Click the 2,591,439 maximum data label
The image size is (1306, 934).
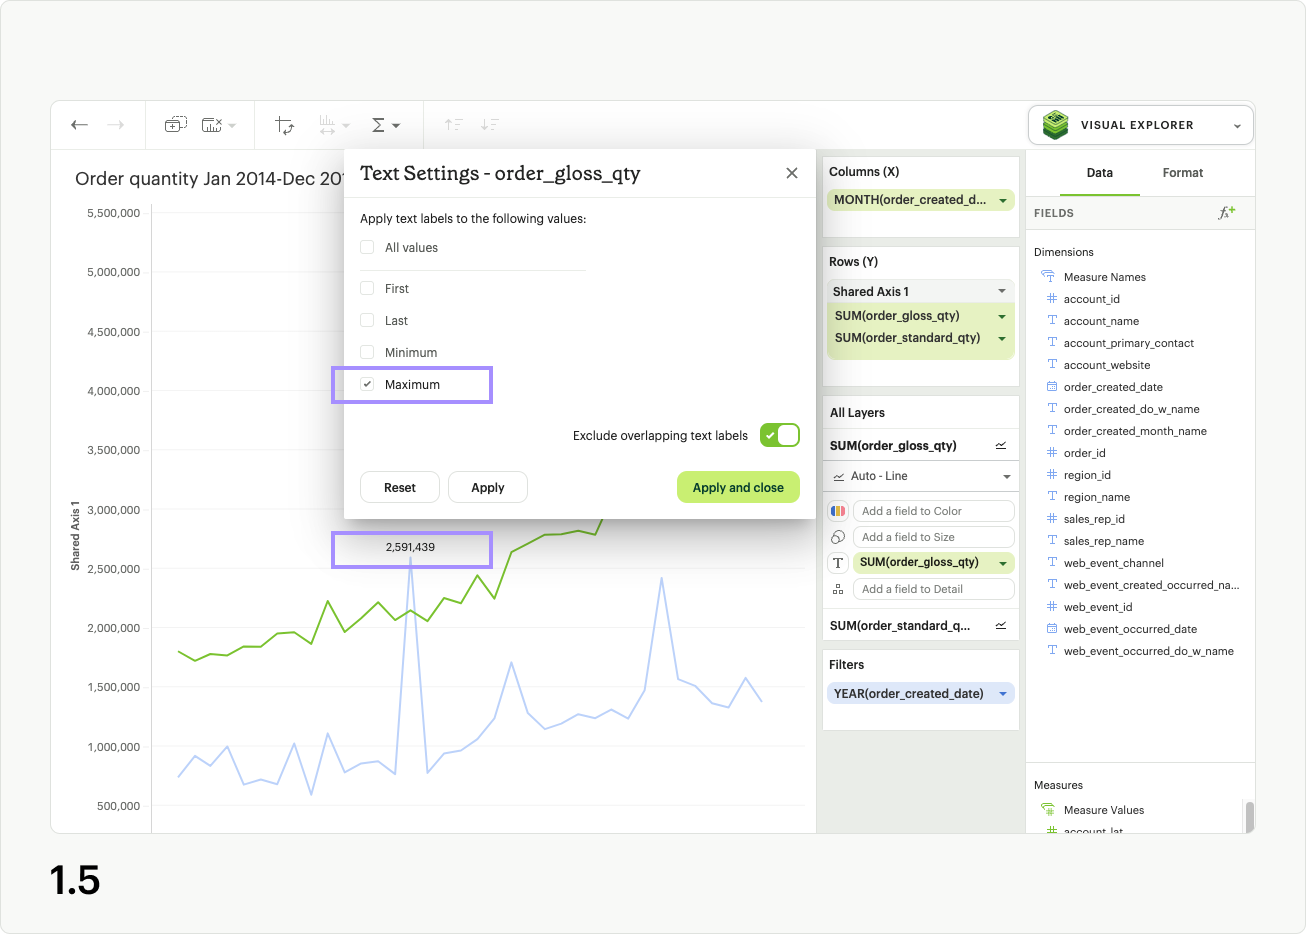coord(410,547)
